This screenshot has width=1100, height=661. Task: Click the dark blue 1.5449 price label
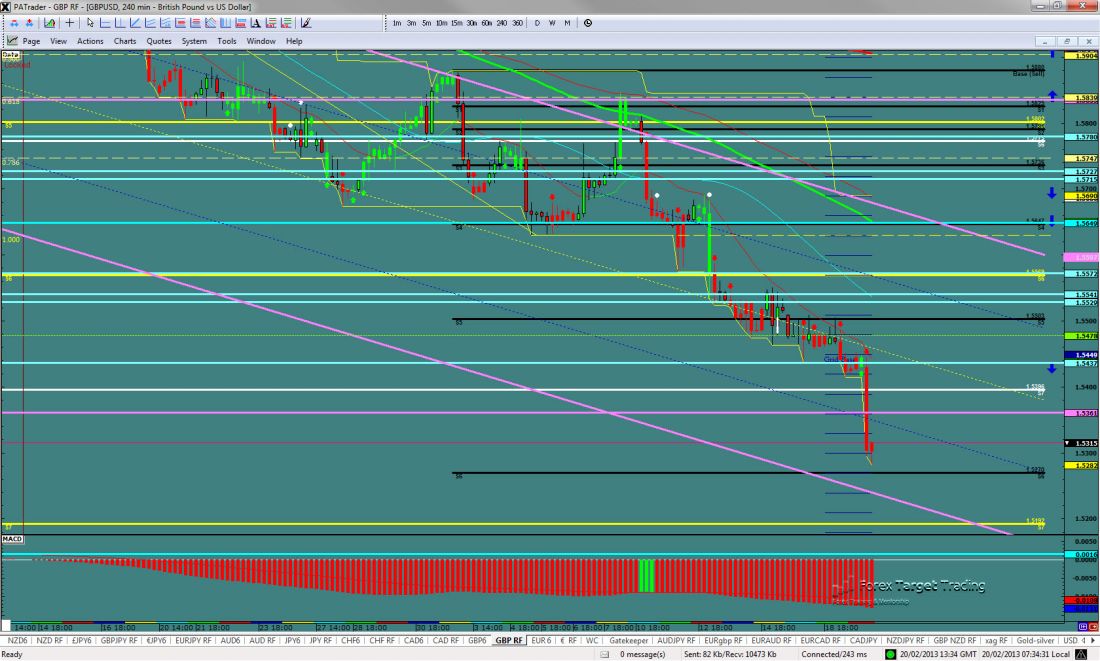point(1082,355)
